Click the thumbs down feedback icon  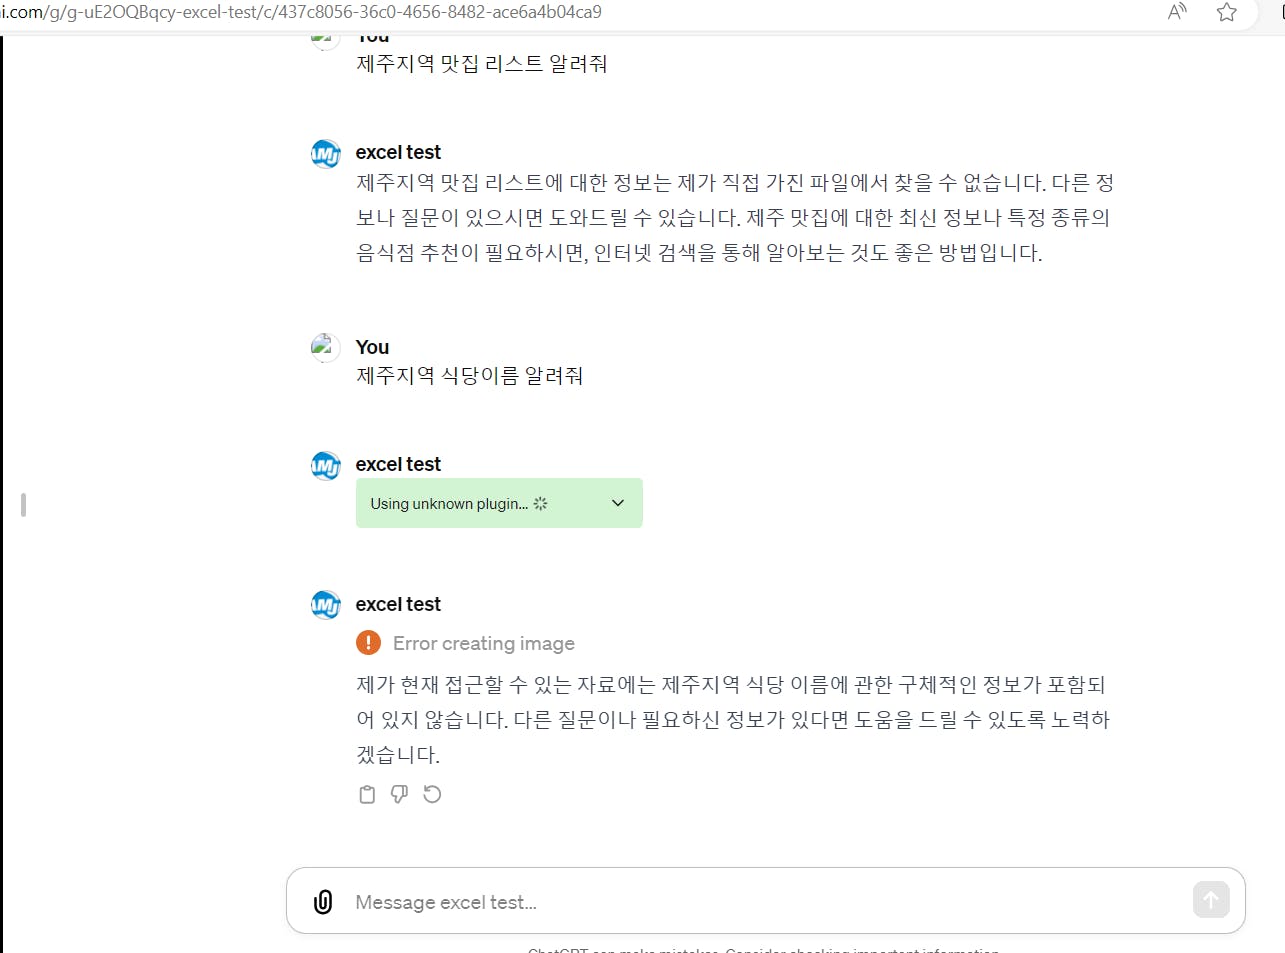399,795
